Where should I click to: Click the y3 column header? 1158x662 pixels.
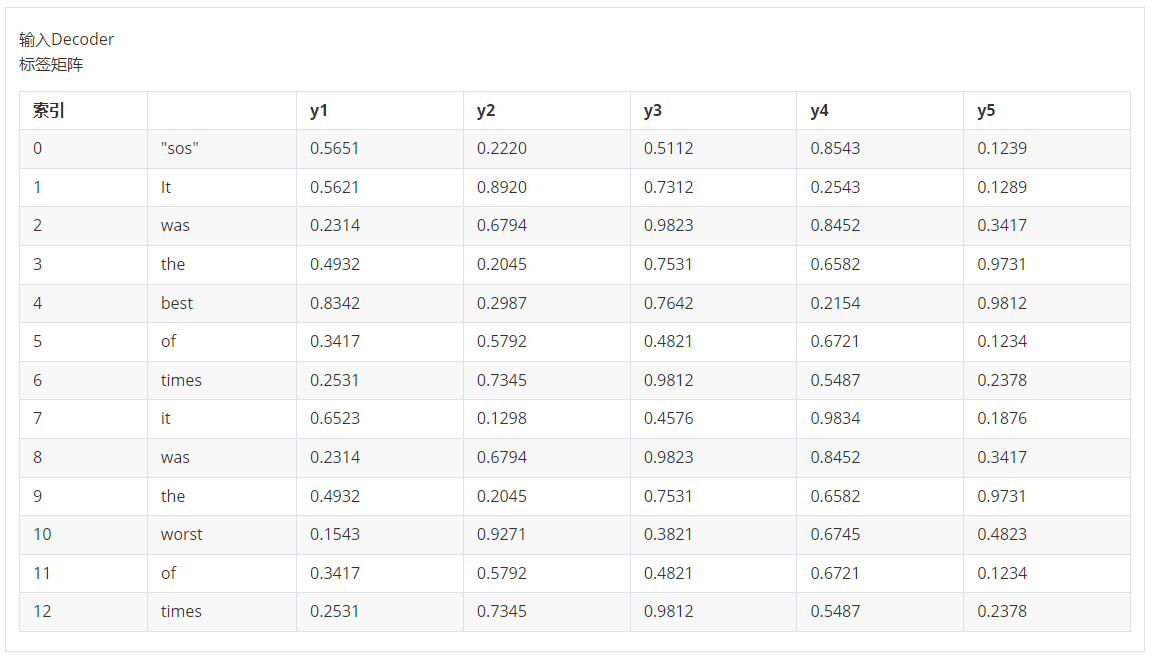(653, 111)
